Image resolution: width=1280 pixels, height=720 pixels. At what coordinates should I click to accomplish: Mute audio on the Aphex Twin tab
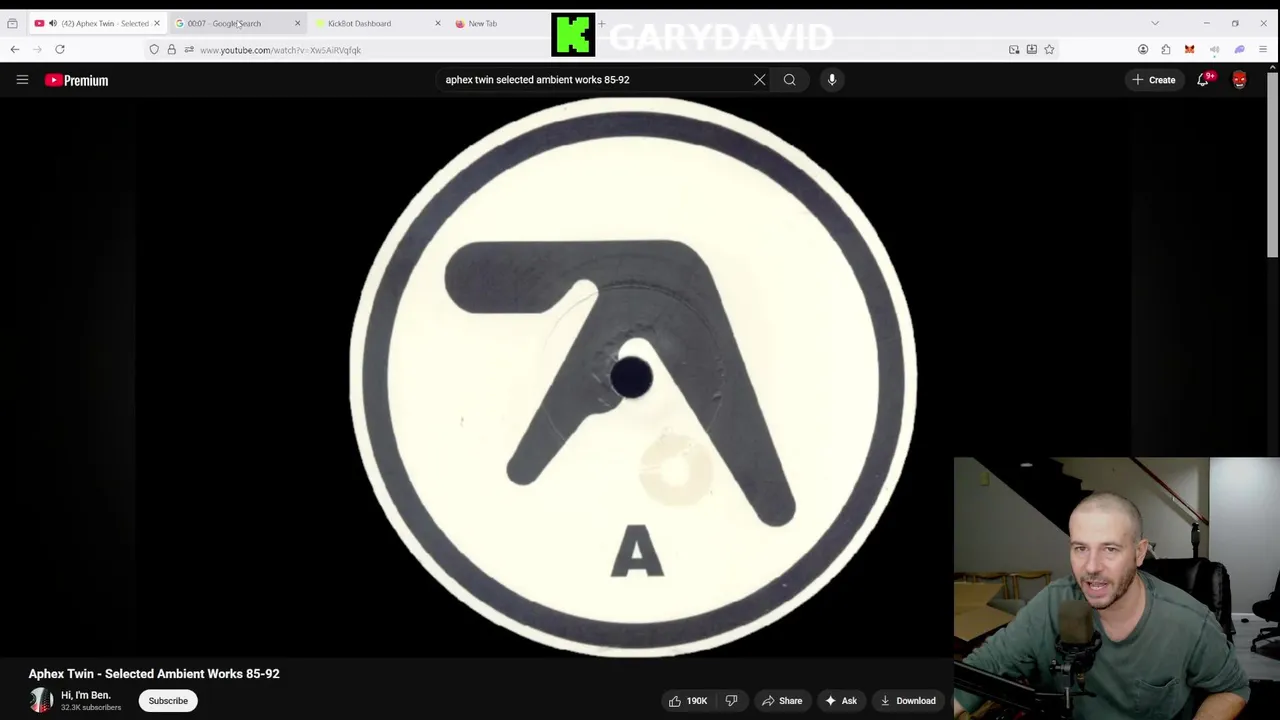coord(52,23)
